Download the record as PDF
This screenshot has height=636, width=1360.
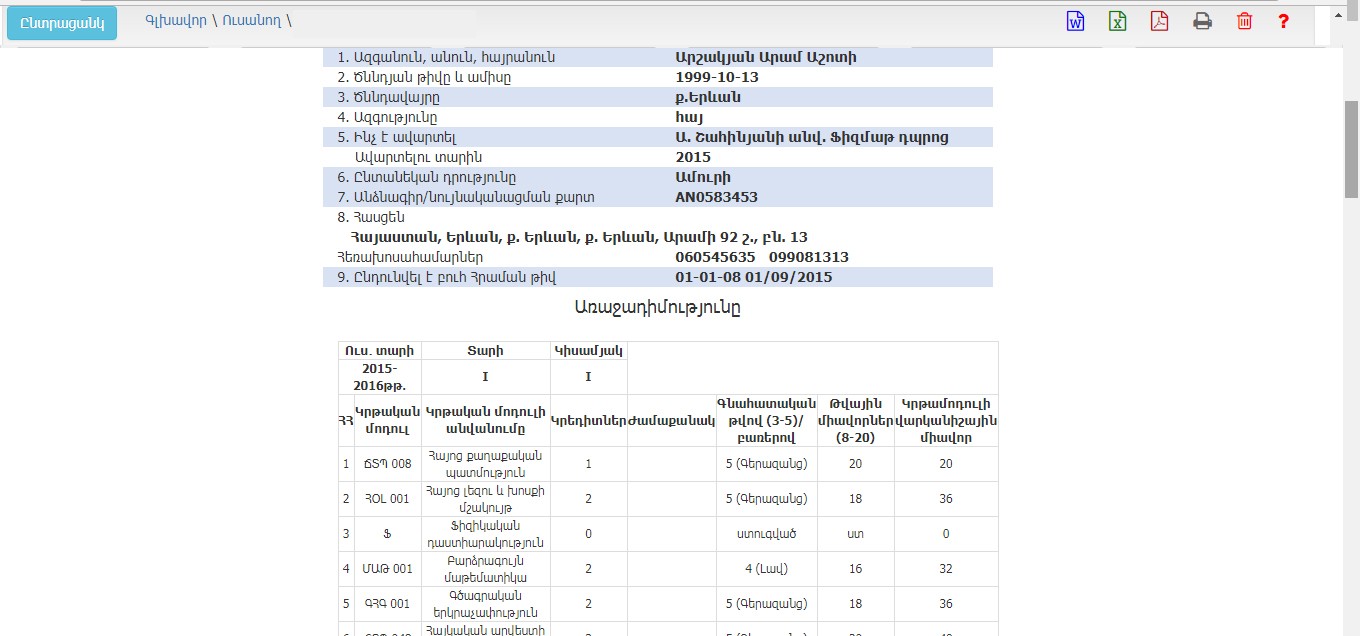click(1159, 21)
